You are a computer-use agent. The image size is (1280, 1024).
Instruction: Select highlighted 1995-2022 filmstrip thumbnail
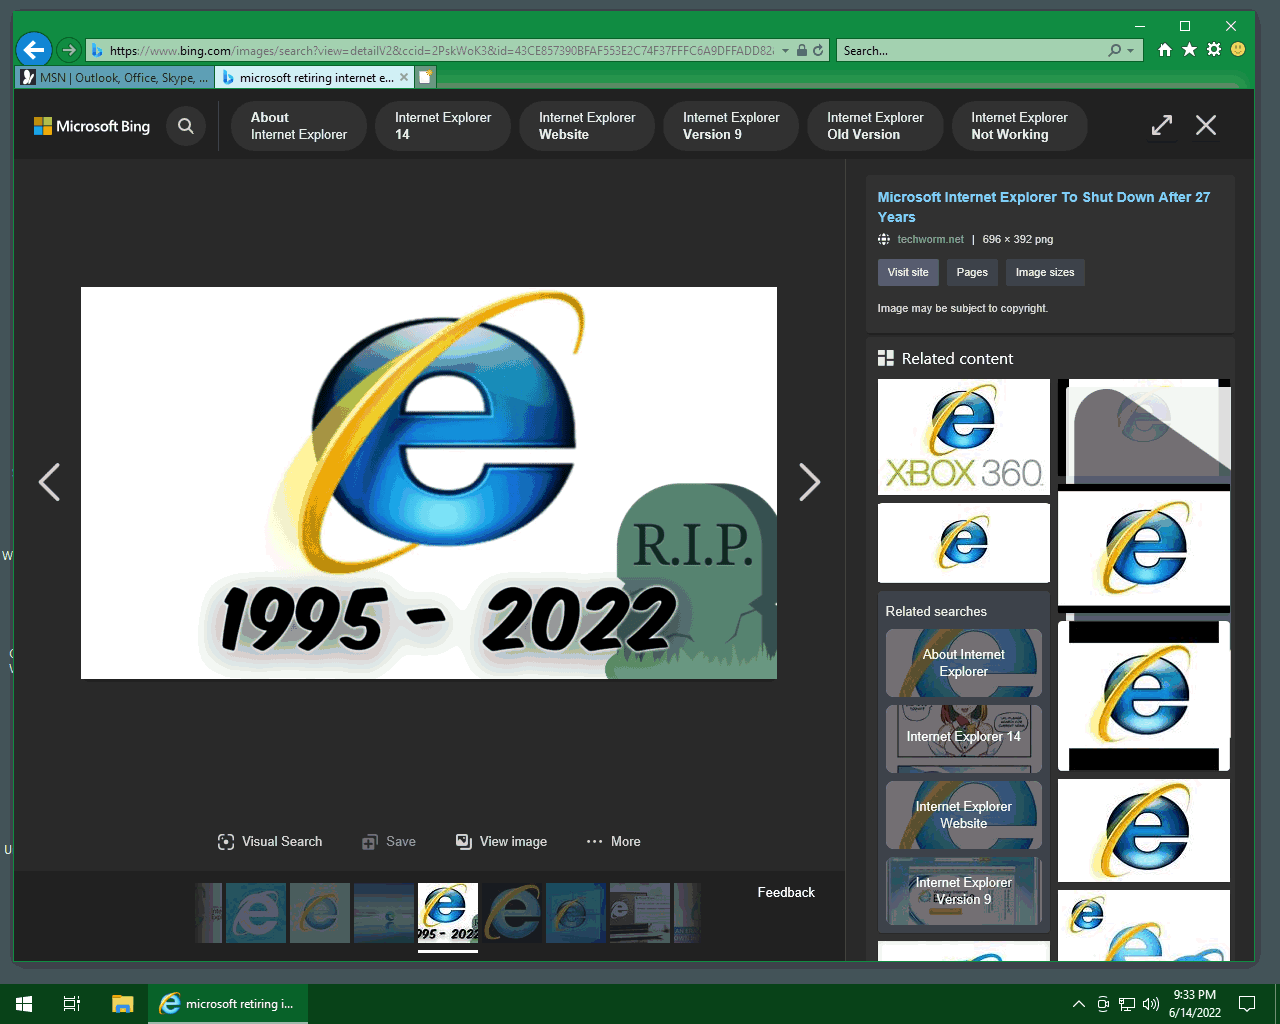tap(448, 913)
